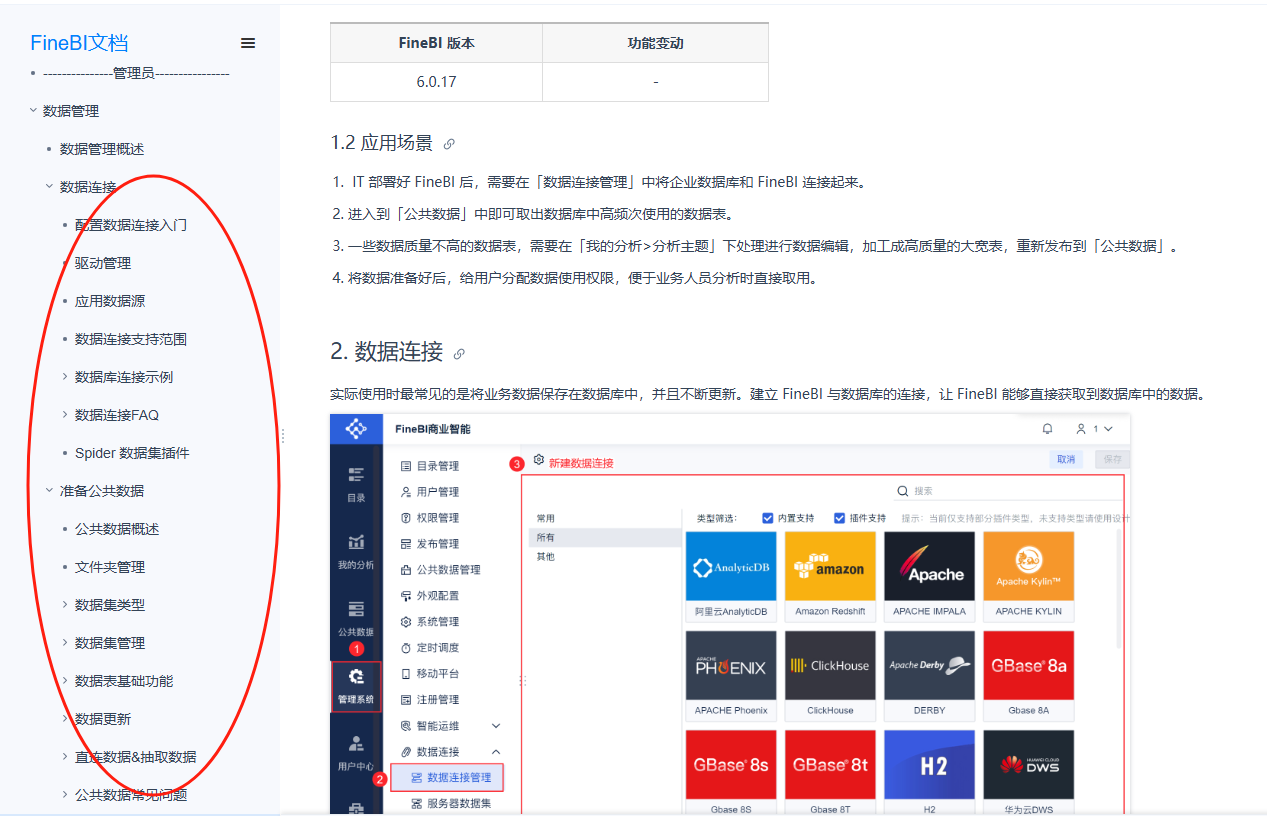The image size is (1267, 816).
Task: Choose APACHE KYLIN database tile
Action: 1028,575
